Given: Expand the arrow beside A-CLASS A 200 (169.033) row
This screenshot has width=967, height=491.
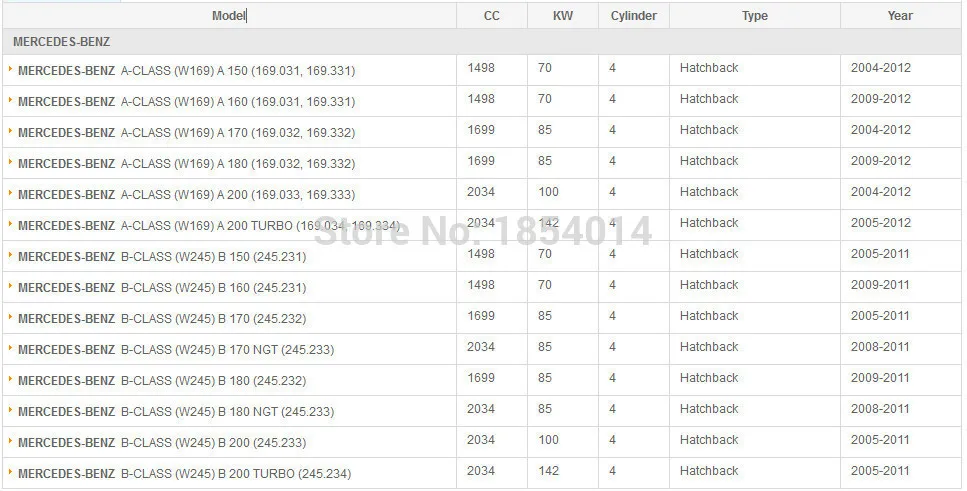Looking at the screenshot, I should click(x=10, y=193).
